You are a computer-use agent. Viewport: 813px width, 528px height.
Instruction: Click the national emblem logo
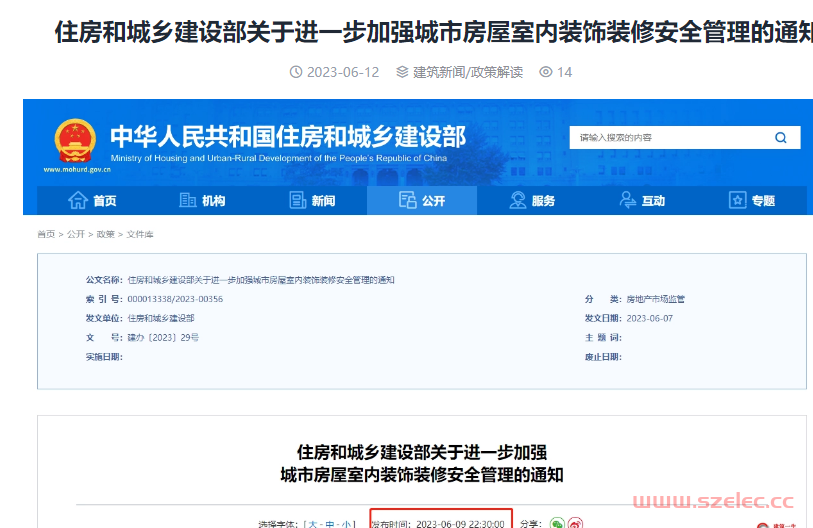pyautogui.click(x=75, y=141)
